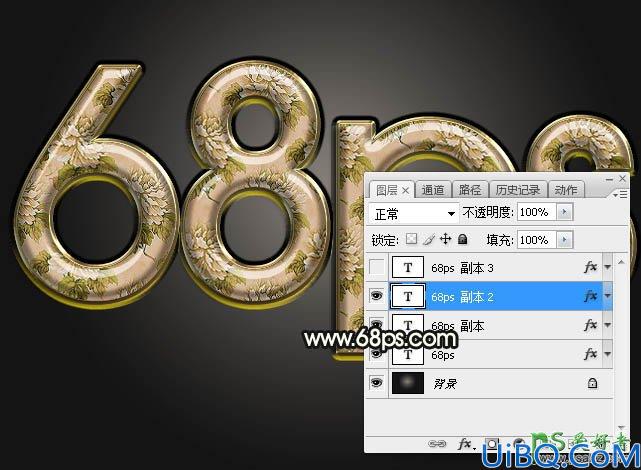Minimize the Layers panel

tap(609, 179)
